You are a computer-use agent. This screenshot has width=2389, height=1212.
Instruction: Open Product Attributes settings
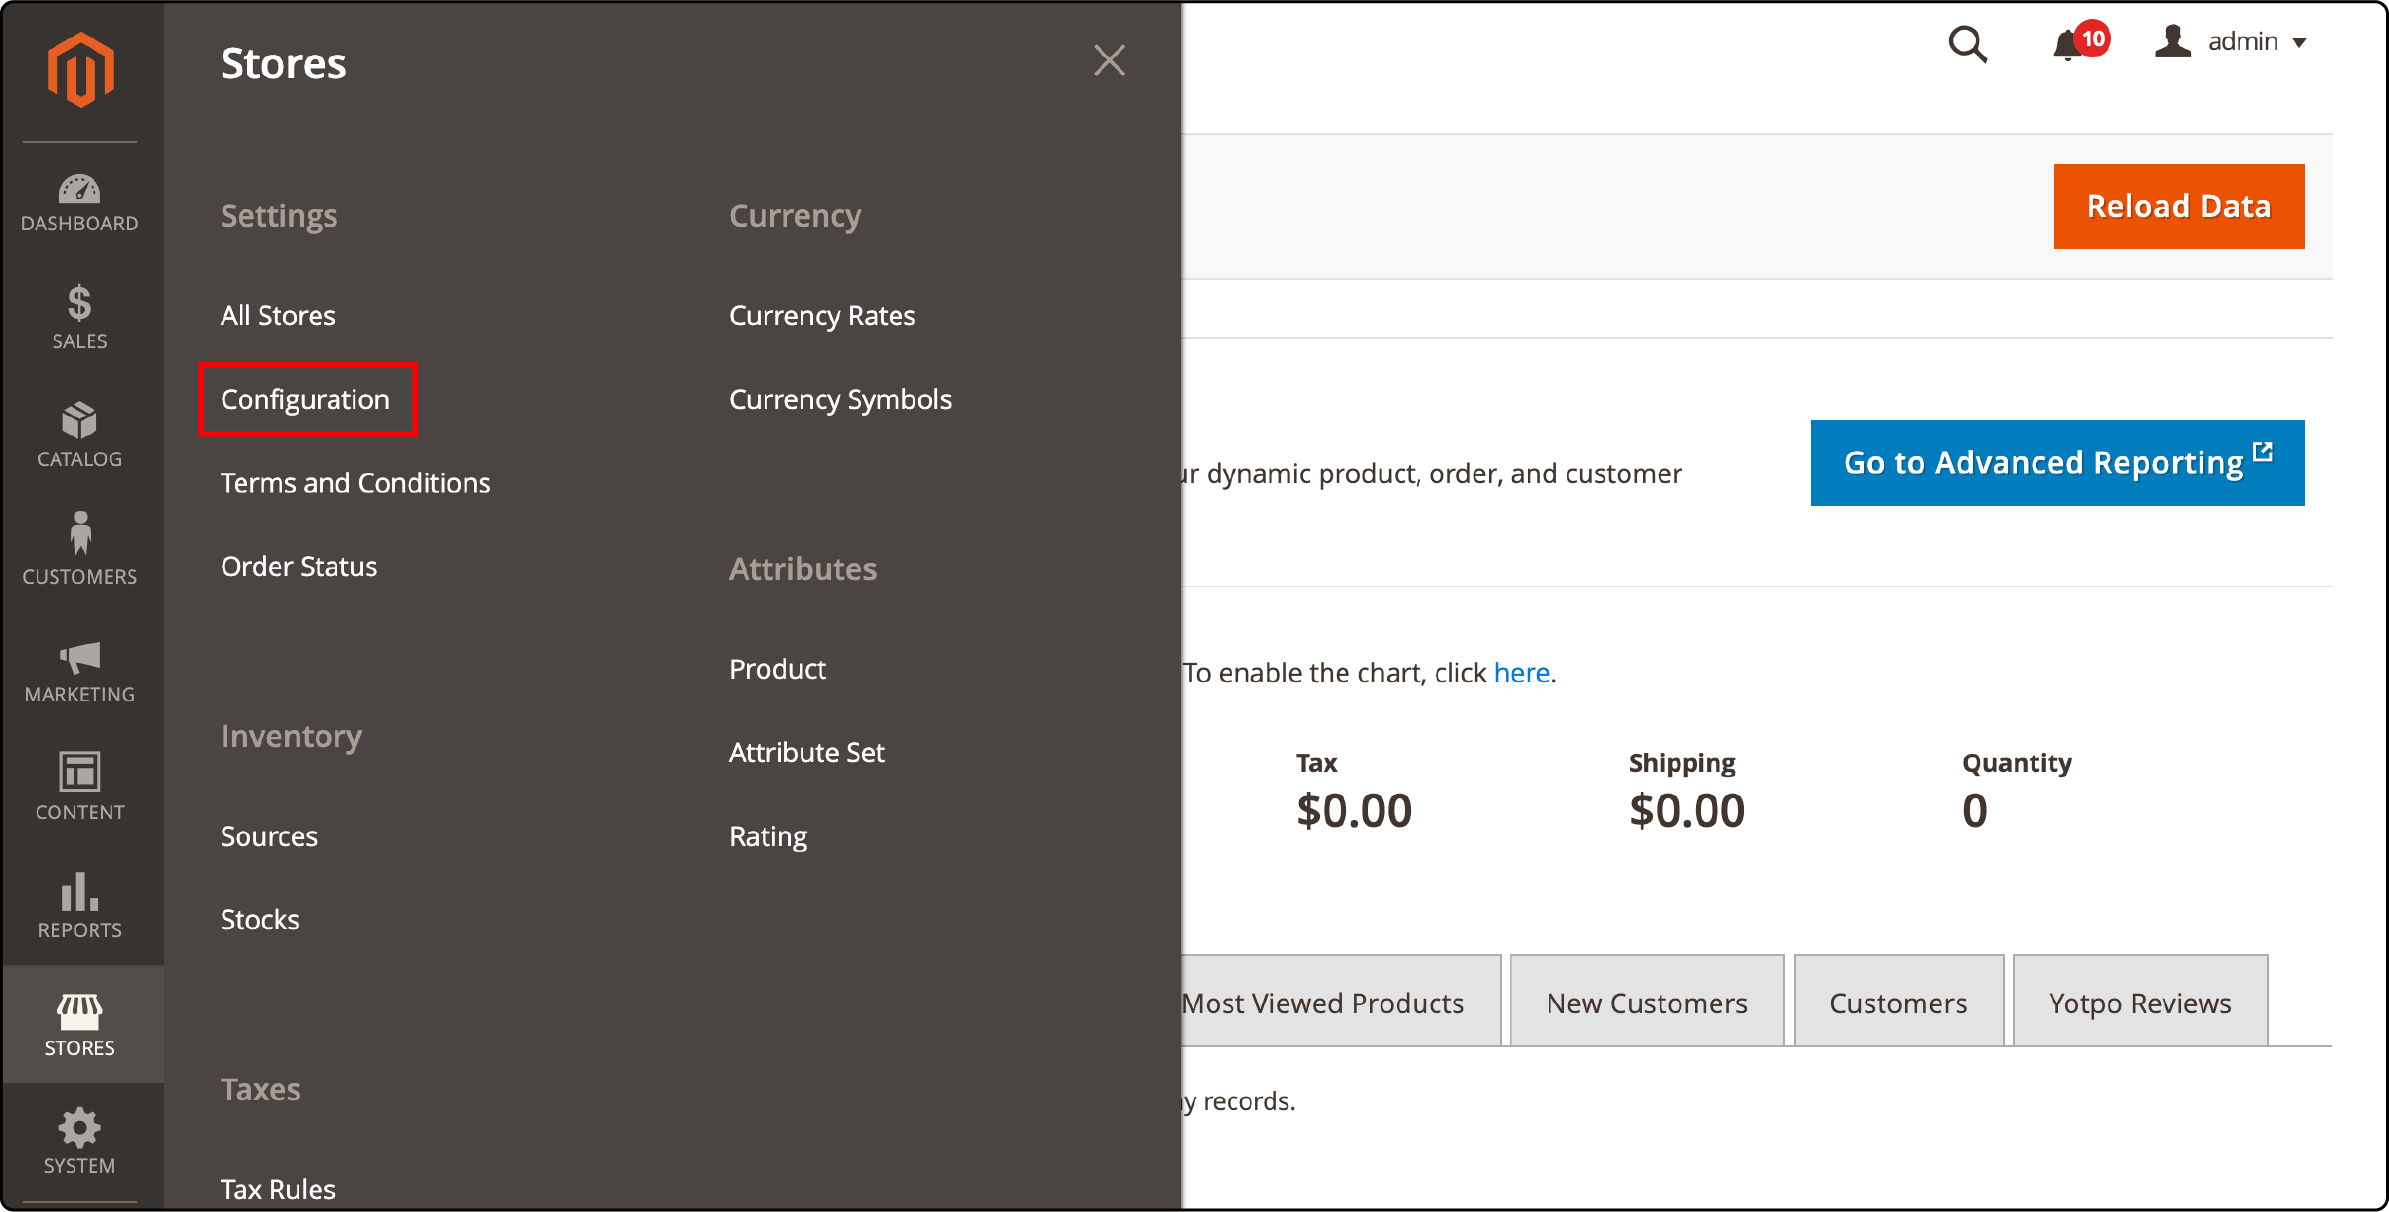777,668
